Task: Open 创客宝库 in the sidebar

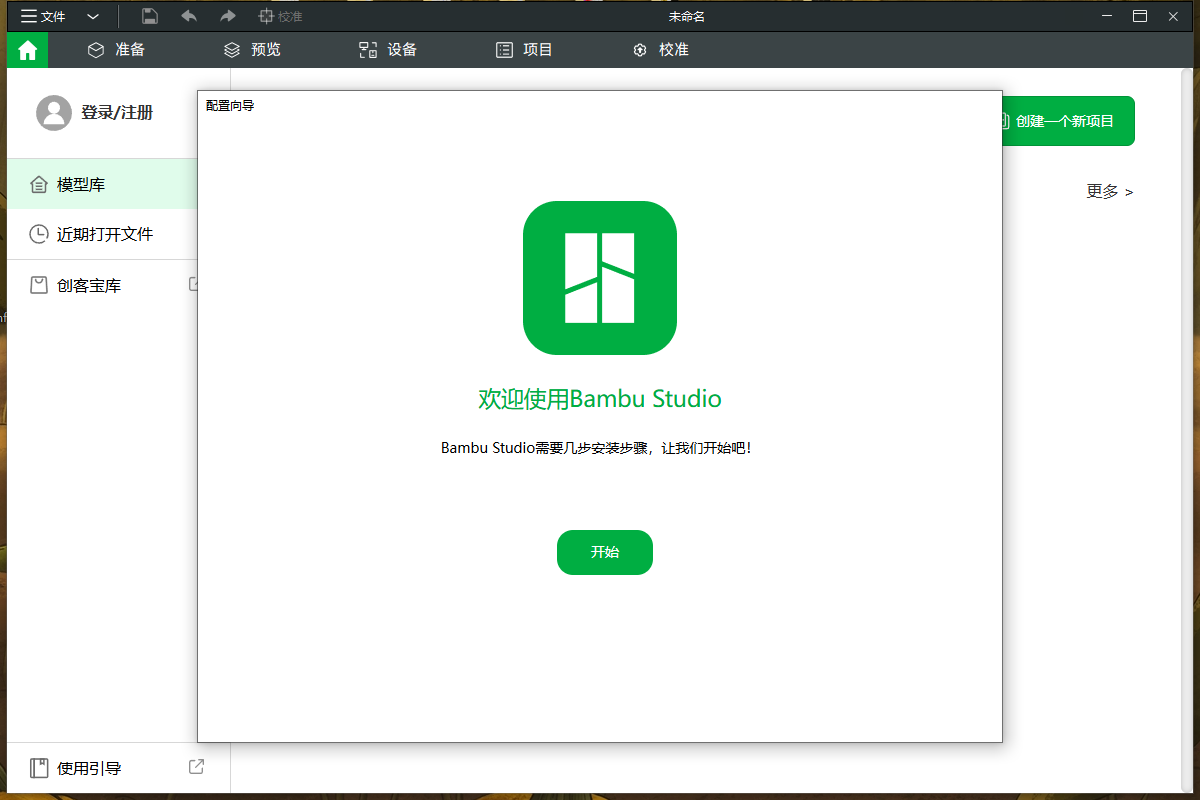Action: [x=102, y=285]
